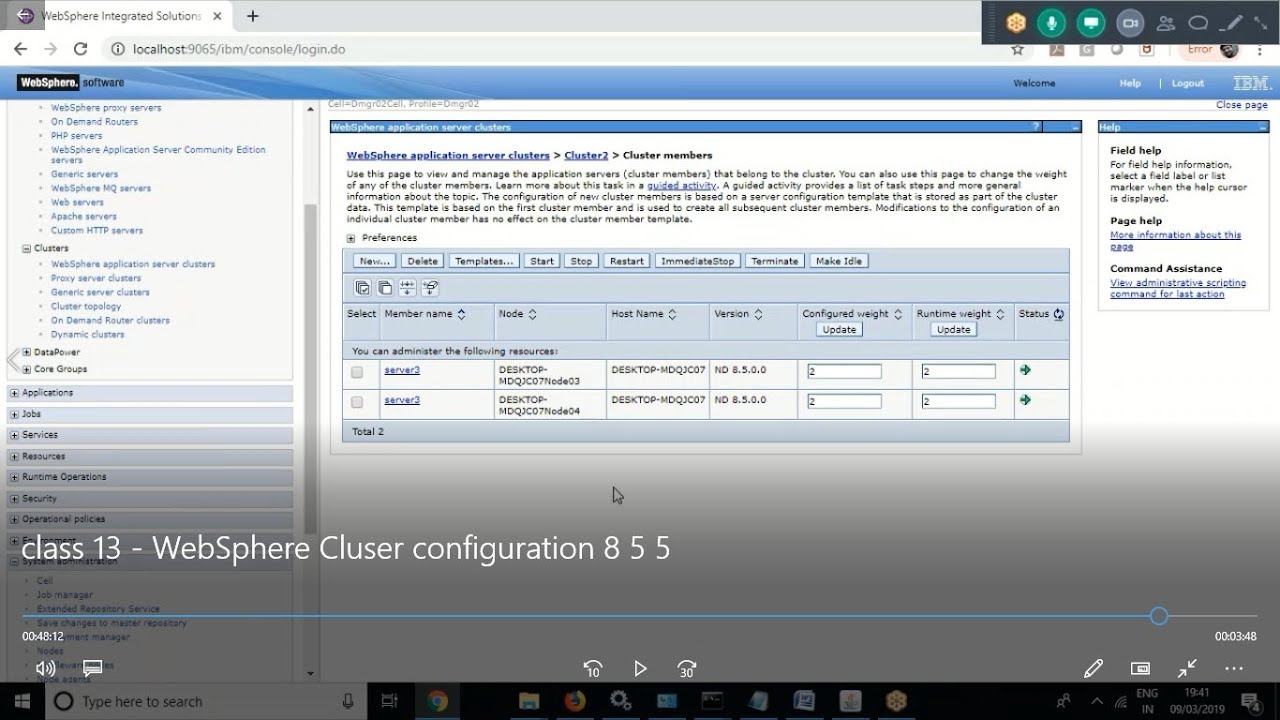Open File Explorer from the taskbar
The width and height of the screenshot is (1280, 720).
click(x=528, y=701)
